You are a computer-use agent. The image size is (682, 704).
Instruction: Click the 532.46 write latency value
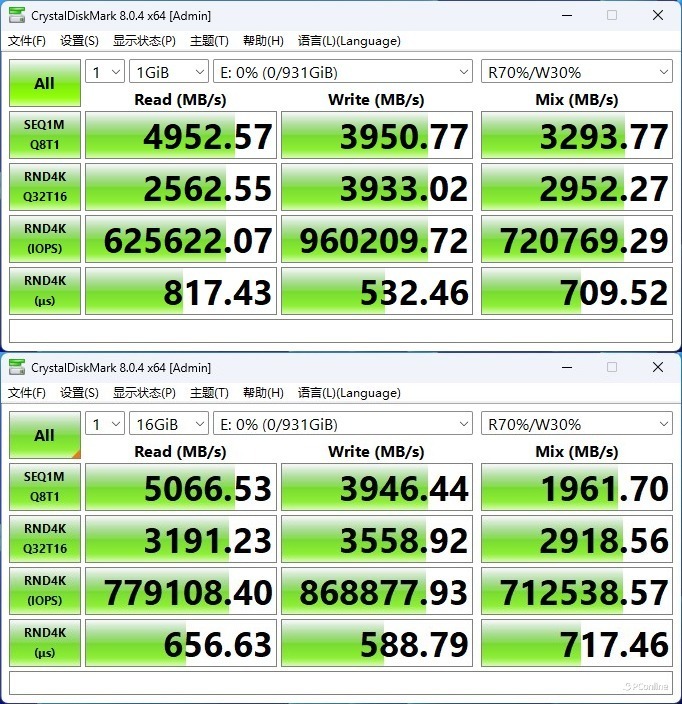pyautogui.click(x=377, y=291)
